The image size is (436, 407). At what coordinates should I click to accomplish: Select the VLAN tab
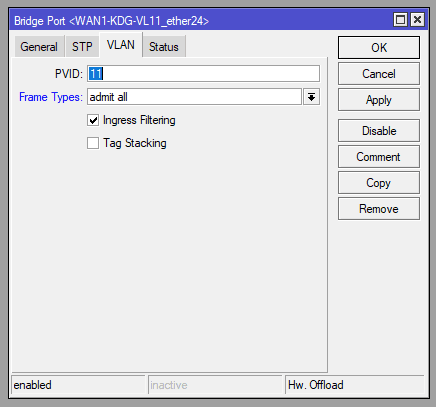coord(121,45)
